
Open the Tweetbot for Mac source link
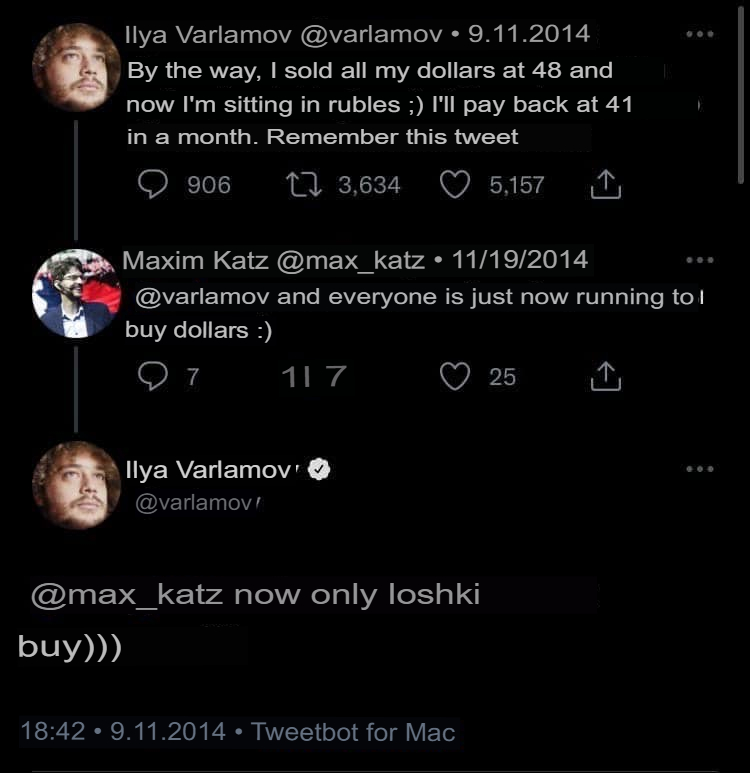click(x=353, y=731)
